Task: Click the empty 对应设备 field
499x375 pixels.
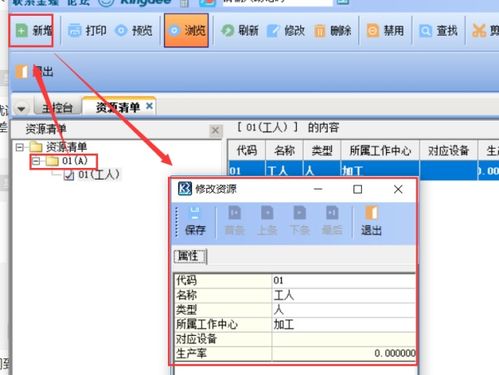Action: point(343,339)
